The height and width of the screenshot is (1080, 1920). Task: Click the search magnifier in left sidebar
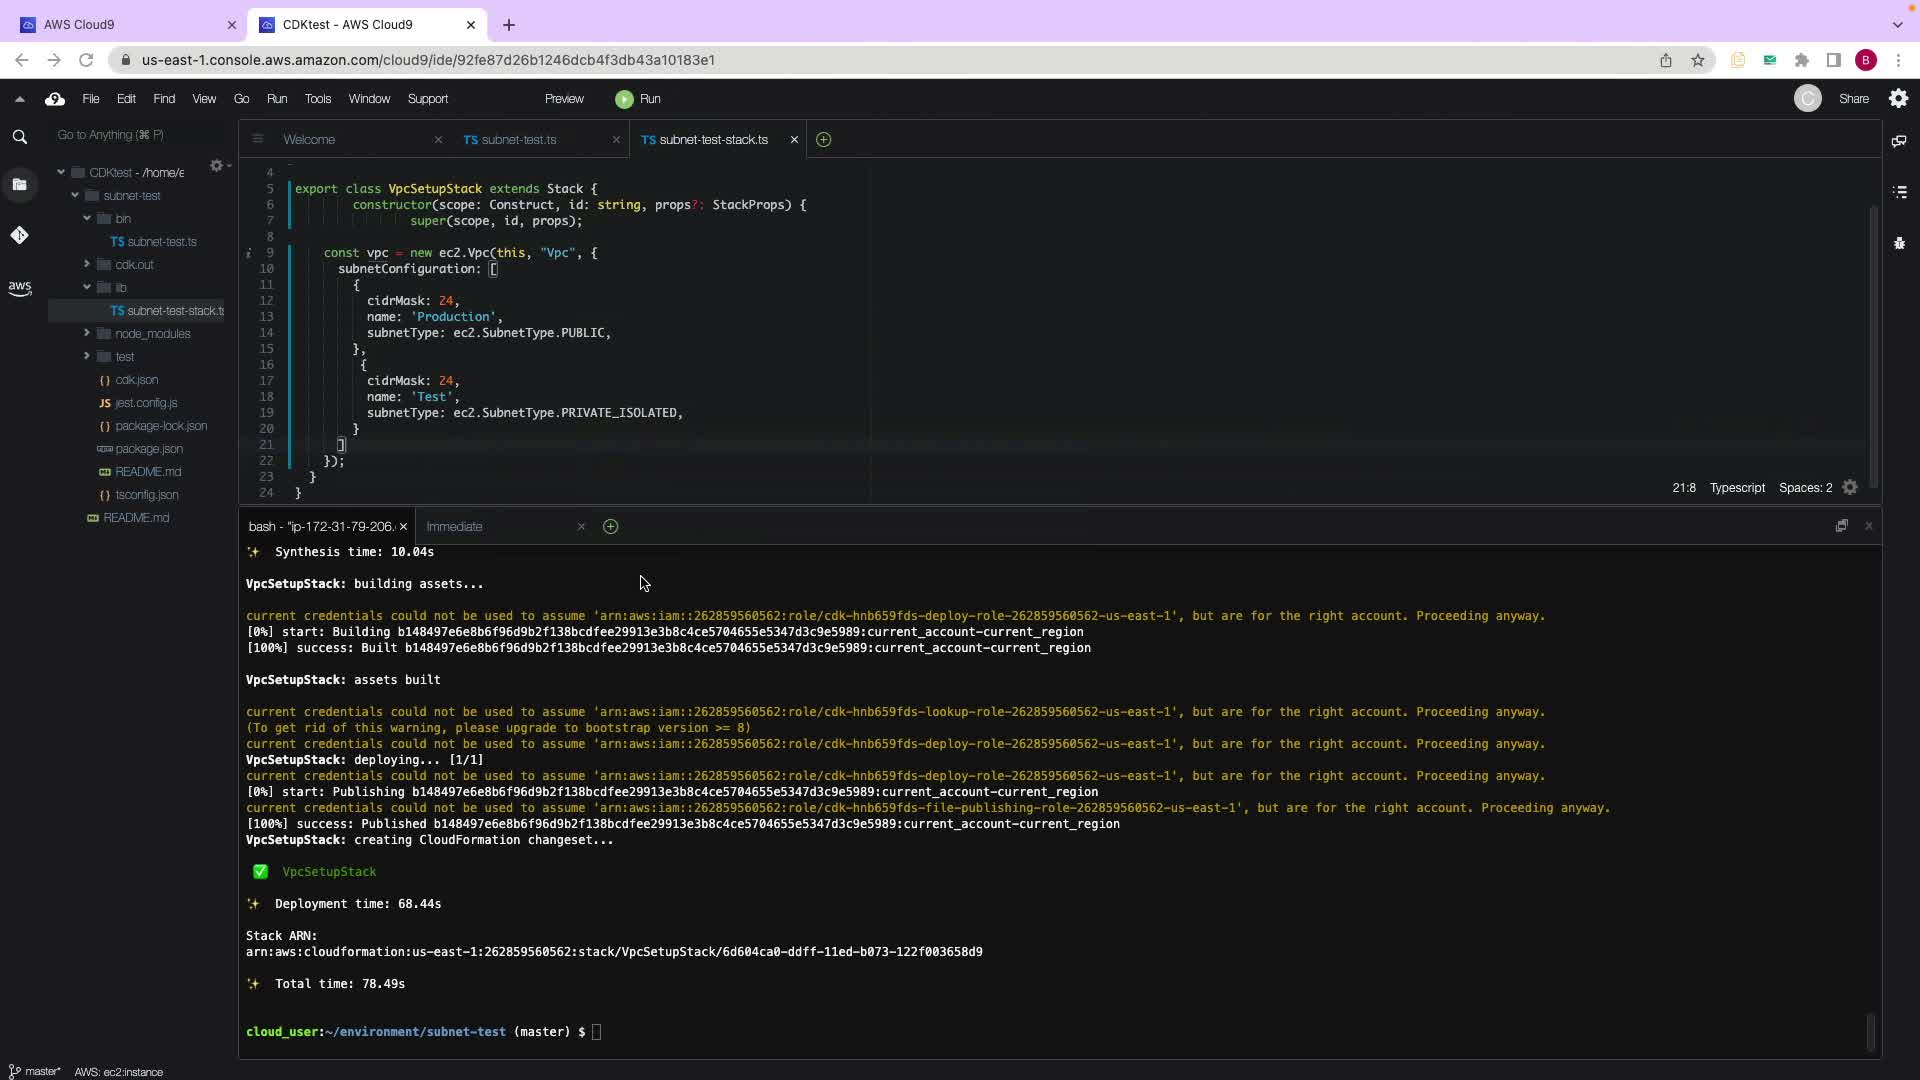[19, 137]
